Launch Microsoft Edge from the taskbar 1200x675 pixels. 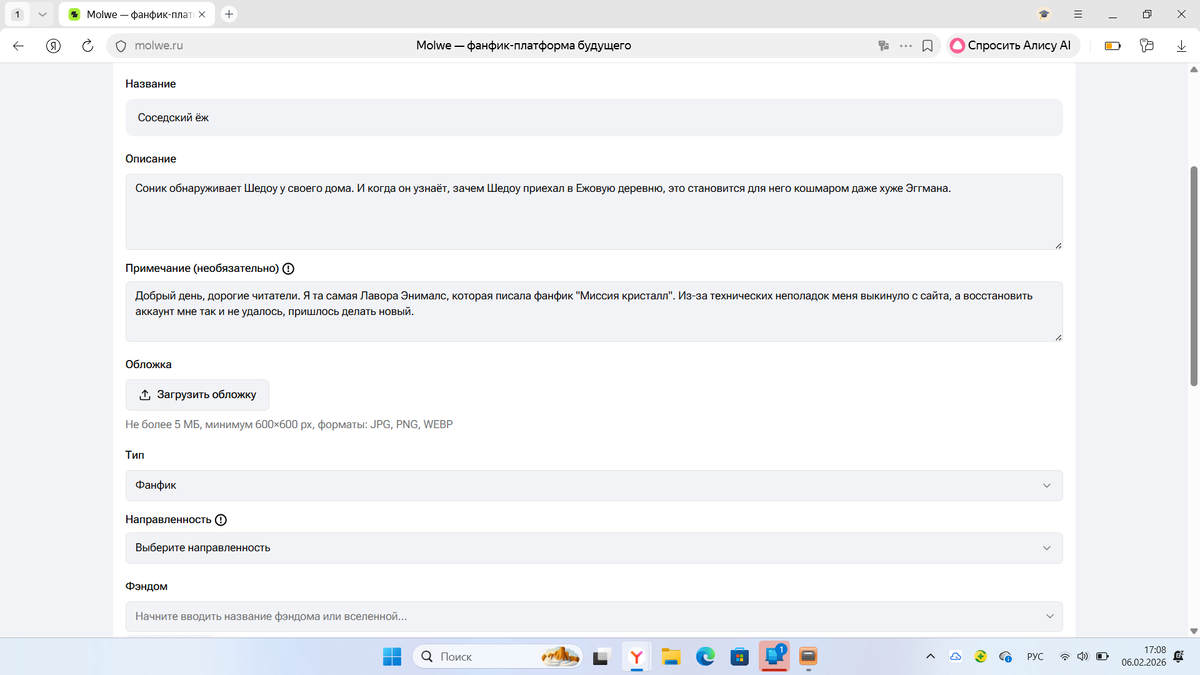(705, 656)
